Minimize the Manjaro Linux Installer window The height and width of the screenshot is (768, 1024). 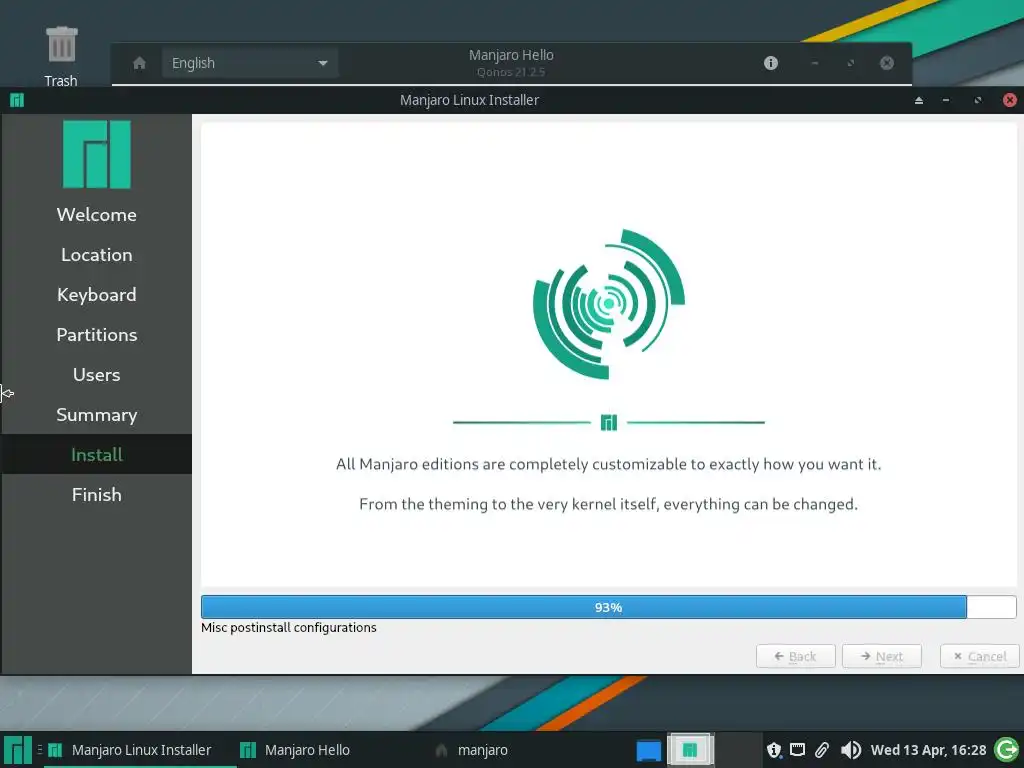point(946,101)
